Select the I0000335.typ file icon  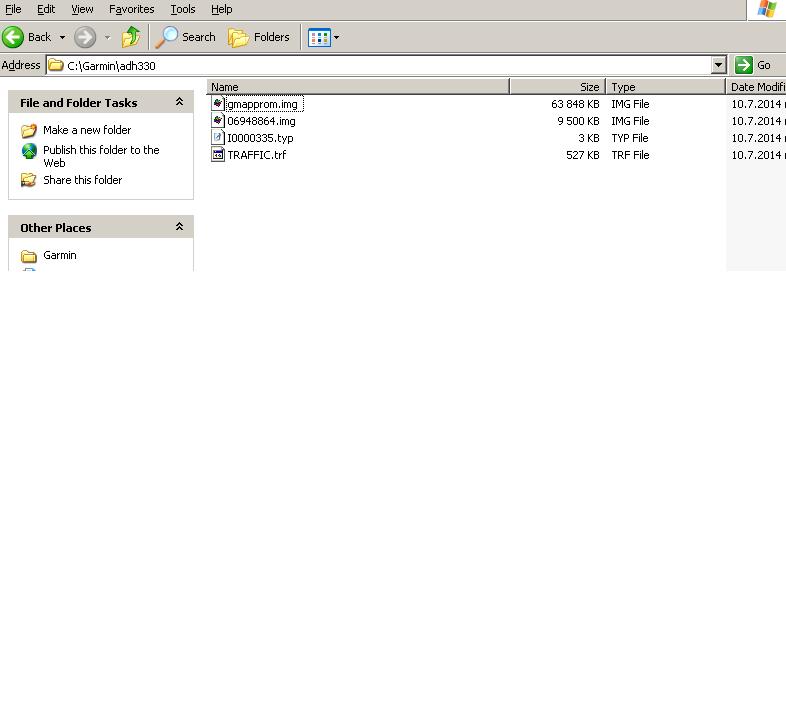[x=218, y=138]
